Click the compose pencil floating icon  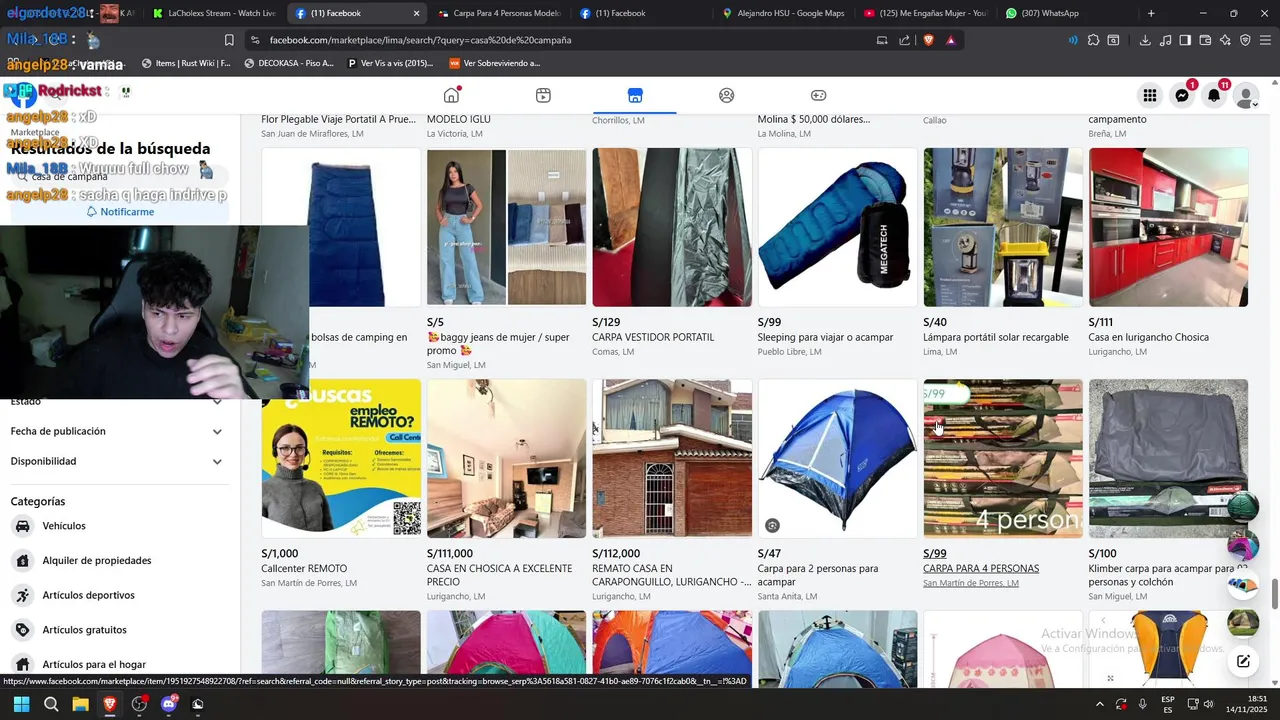point(1243,661)
